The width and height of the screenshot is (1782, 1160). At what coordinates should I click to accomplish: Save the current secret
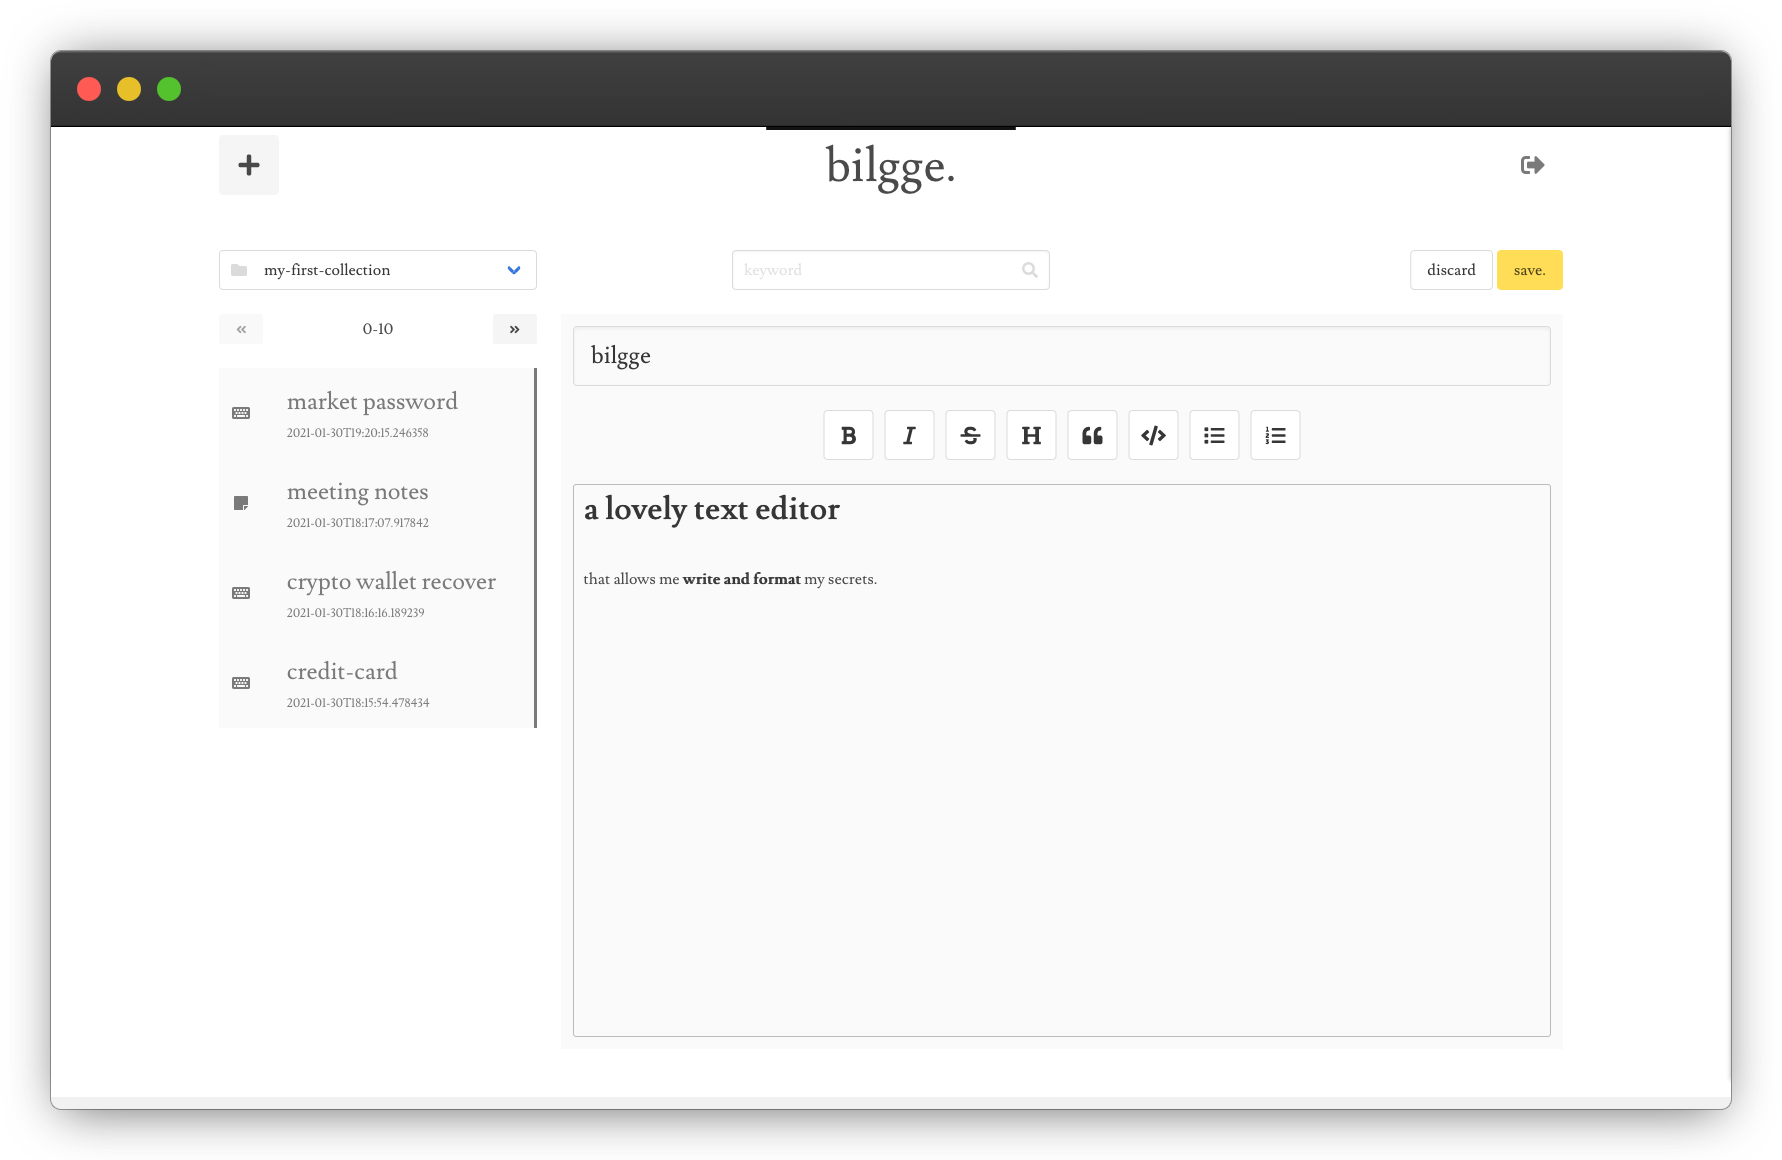coord(1529,270)
